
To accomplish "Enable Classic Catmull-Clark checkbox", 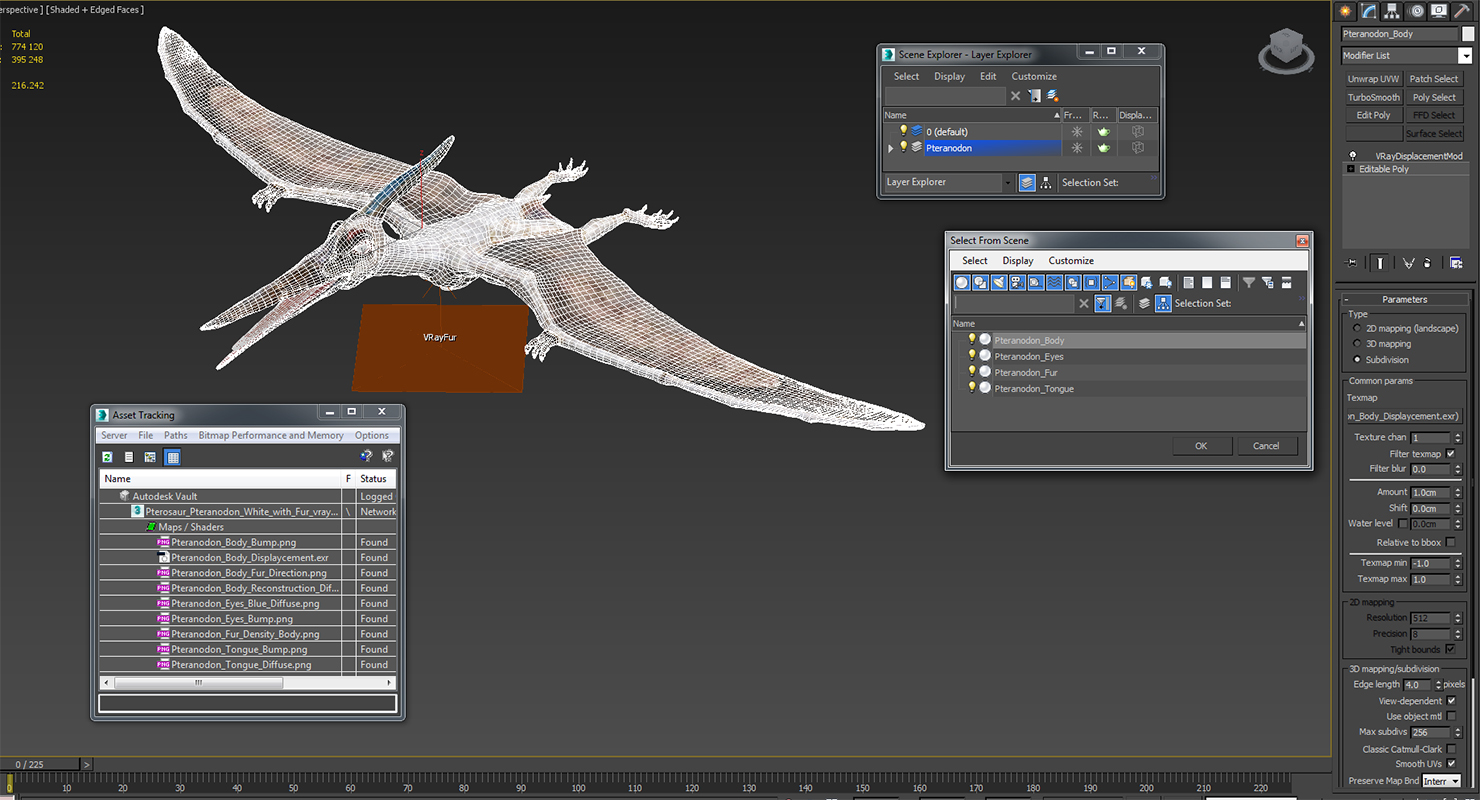I will tap(1451, 749).
